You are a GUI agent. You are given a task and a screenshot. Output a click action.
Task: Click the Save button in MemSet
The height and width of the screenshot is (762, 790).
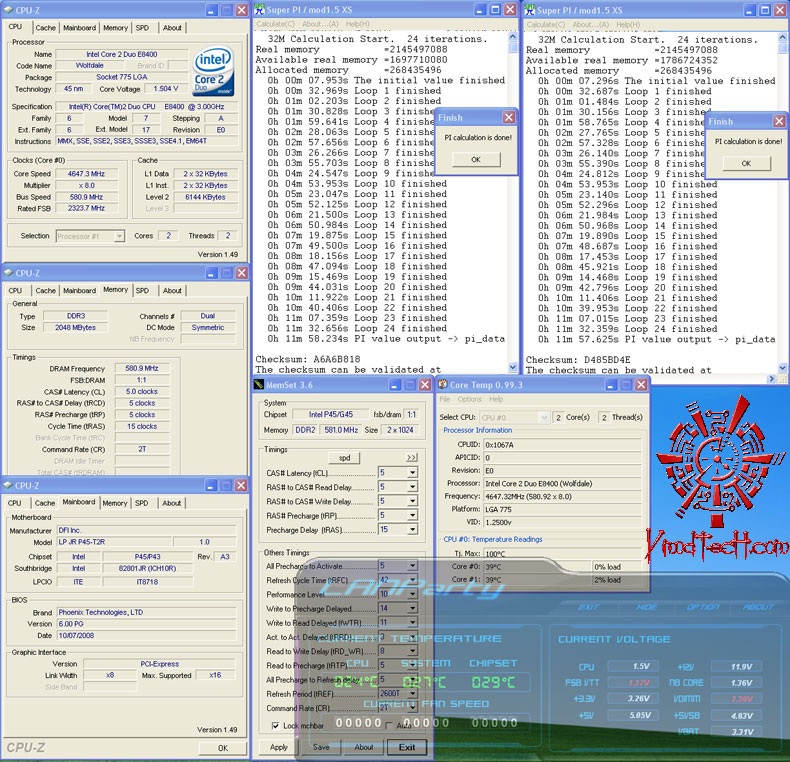point(321,747)
